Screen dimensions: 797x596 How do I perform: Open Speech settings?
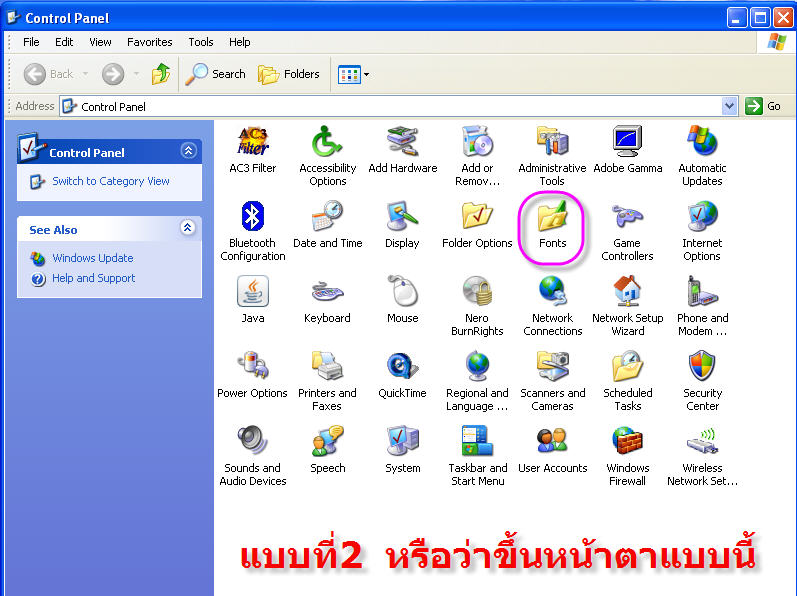pos(328,450)
